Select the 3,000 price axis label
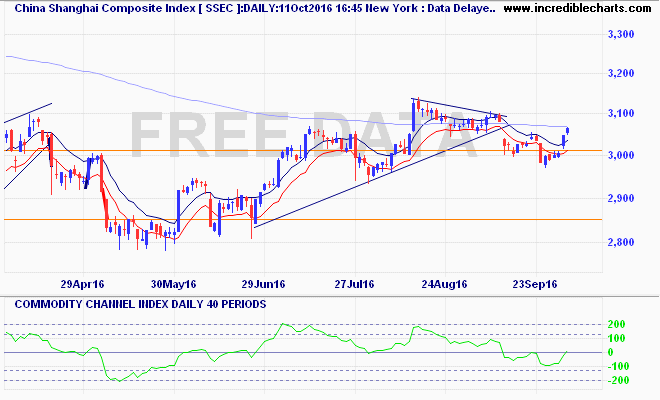Screen dimensions: 660x400 (621, 155)
